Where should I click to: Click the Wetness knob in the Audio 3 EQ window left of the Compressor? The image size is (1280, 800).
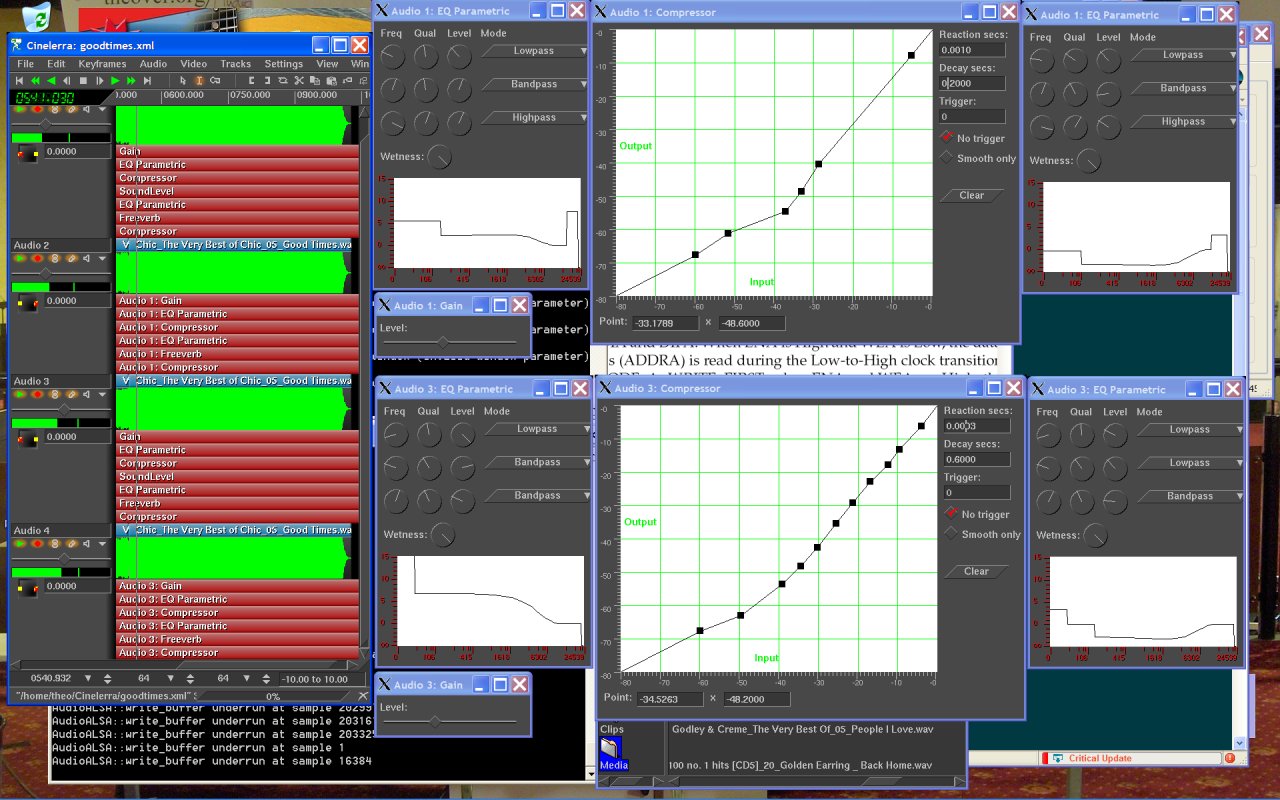(x=442, y=534)
